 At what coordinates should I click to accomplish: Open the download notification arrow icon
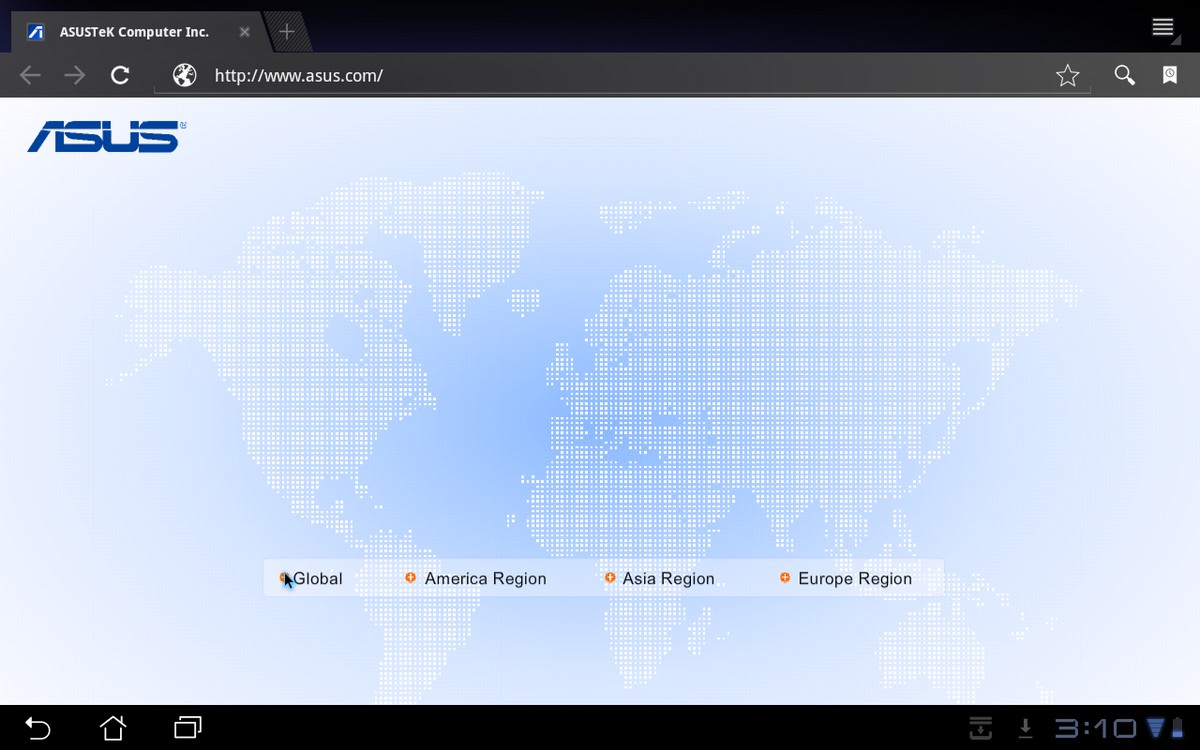[1025, 728]
